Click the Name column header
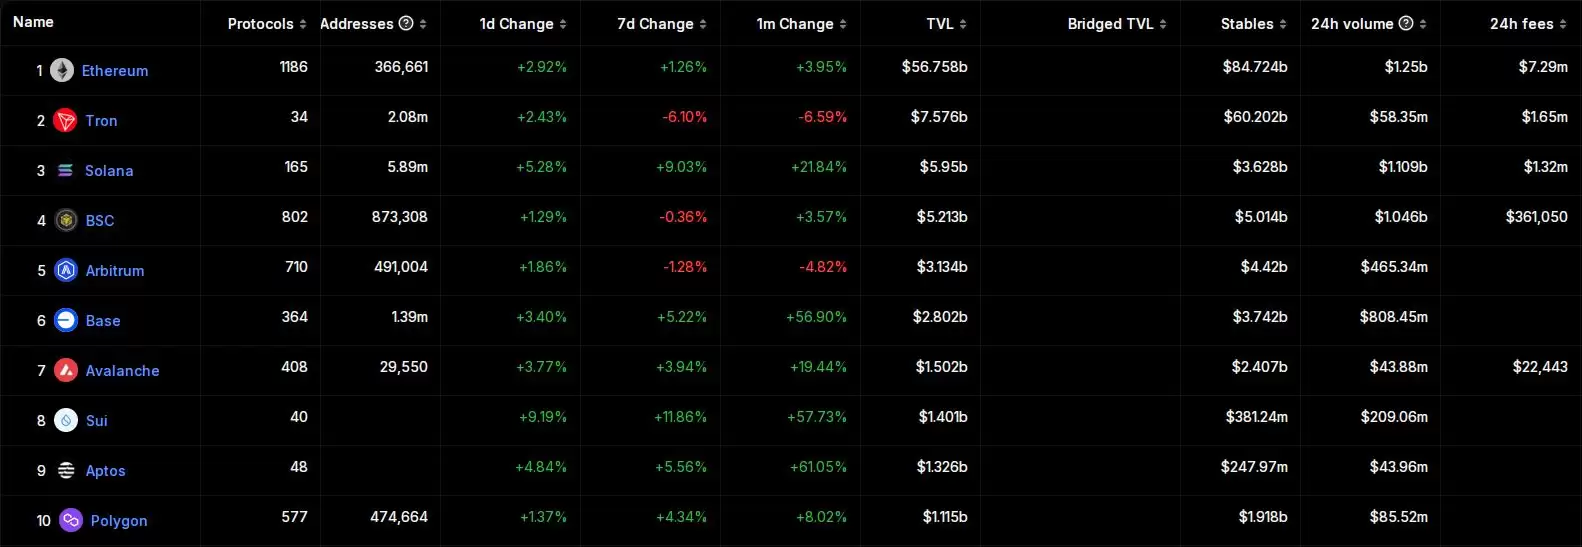The height and width of the screenshot is (547, 1582). tap(33, 22)
